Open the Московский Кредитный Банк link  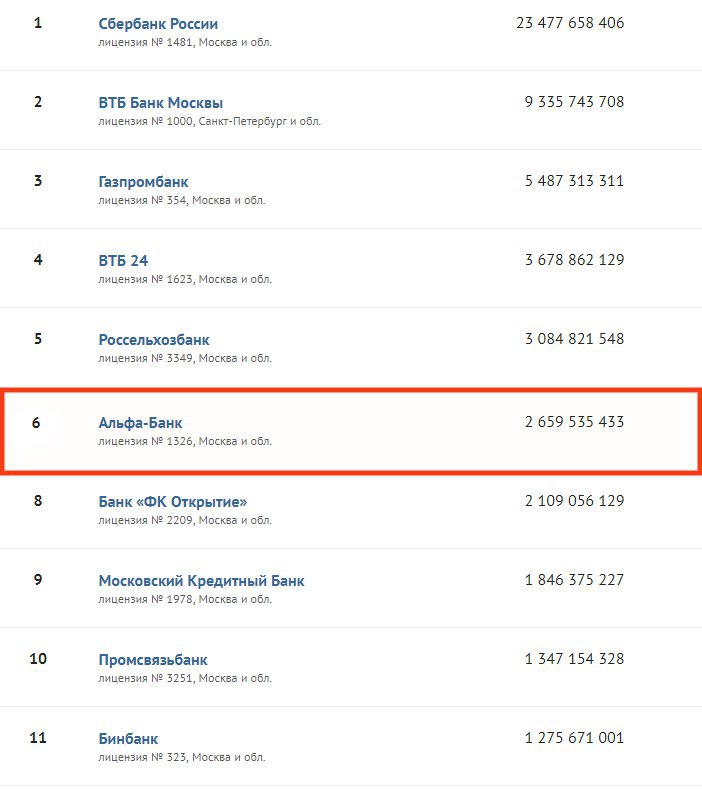pyautogui.click(x=201, y=581)
